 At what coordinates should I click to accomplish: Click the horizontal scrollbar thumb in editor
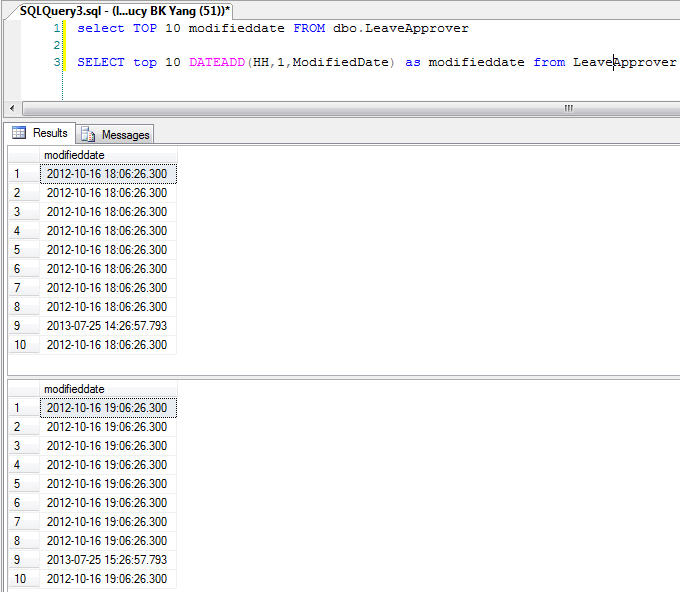pyautogui.click(x=351, y=108)
